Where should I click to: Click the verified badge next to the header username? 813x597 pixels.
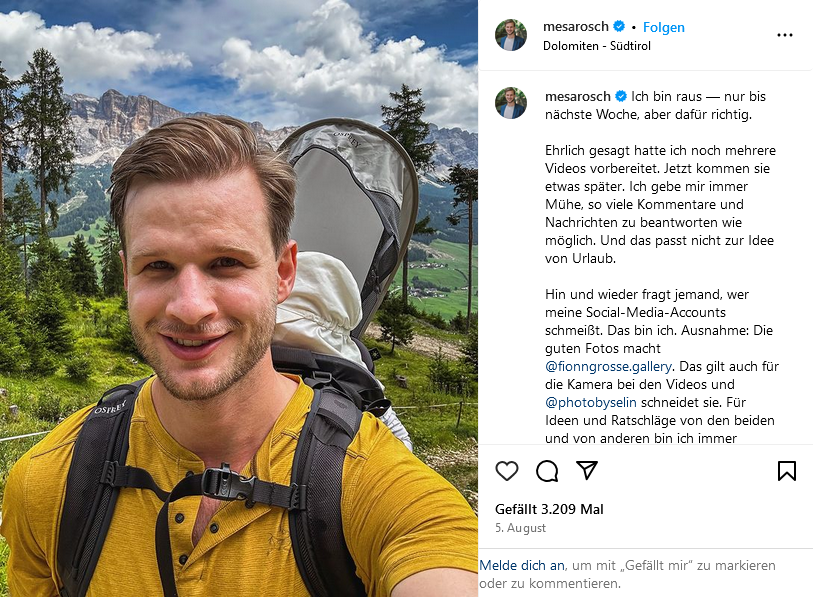(x=619, y=26)
